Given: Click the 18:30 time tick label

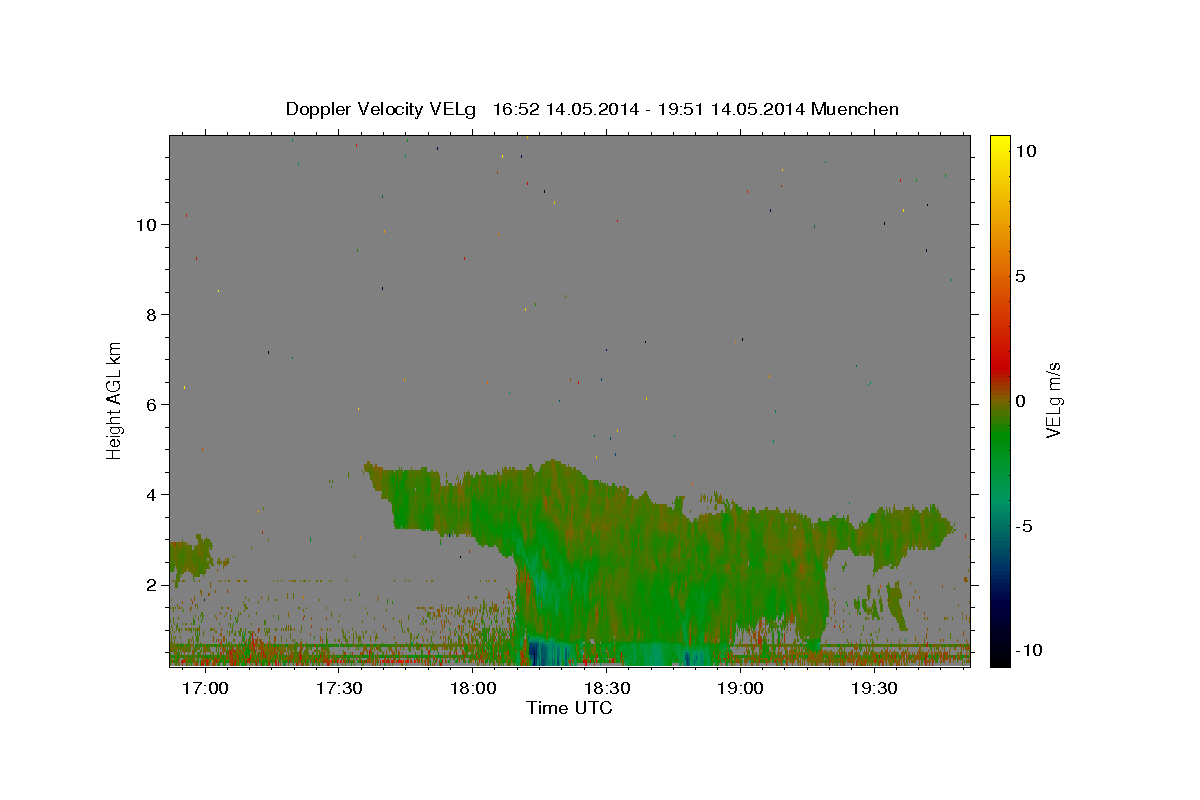Looking at the screenshot, I should pos(606,689).
